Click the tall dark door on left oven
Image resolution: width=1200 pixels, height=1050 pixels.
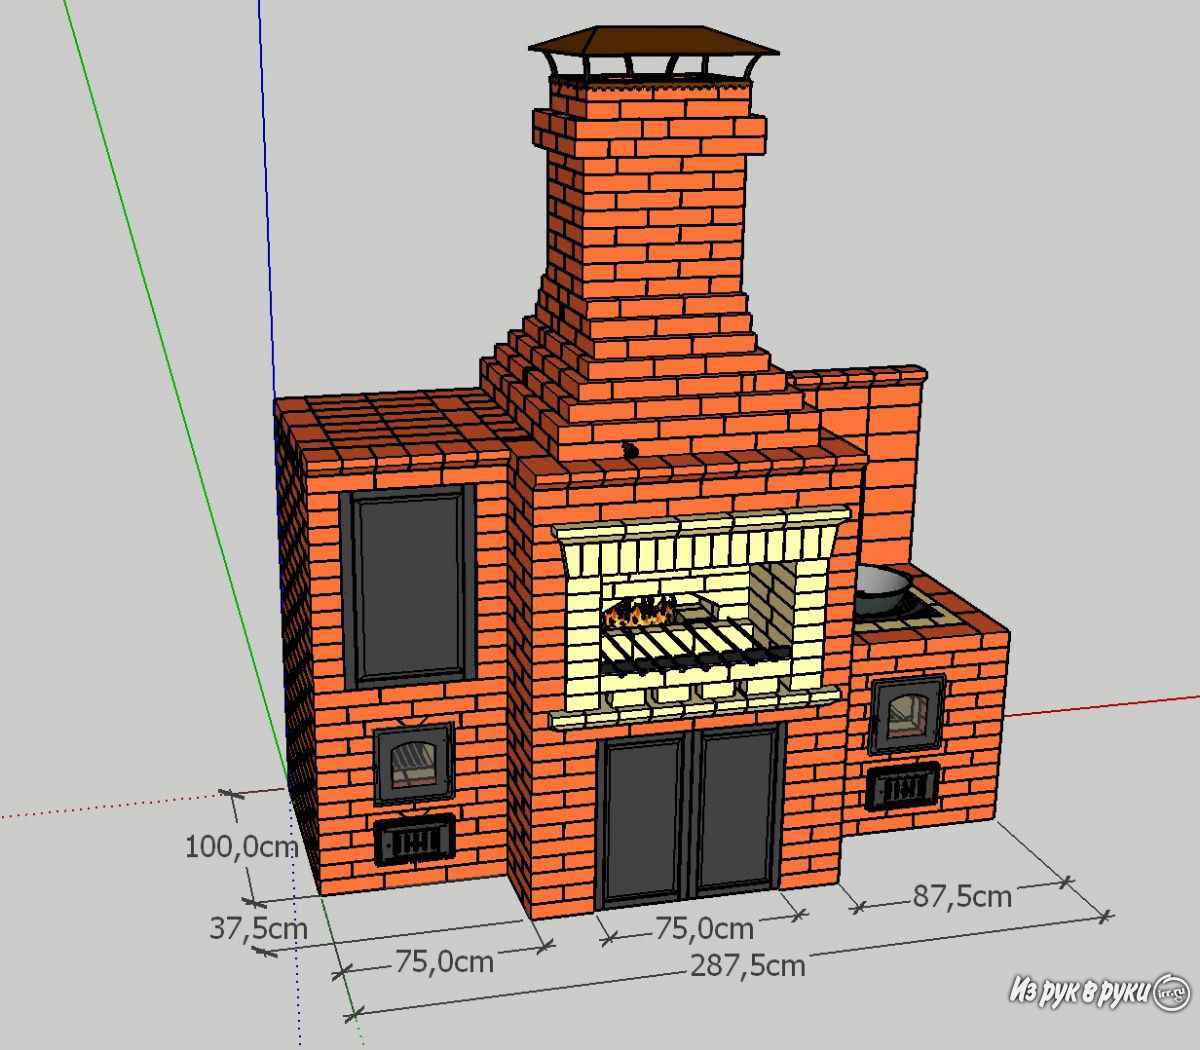coord(407,585)
